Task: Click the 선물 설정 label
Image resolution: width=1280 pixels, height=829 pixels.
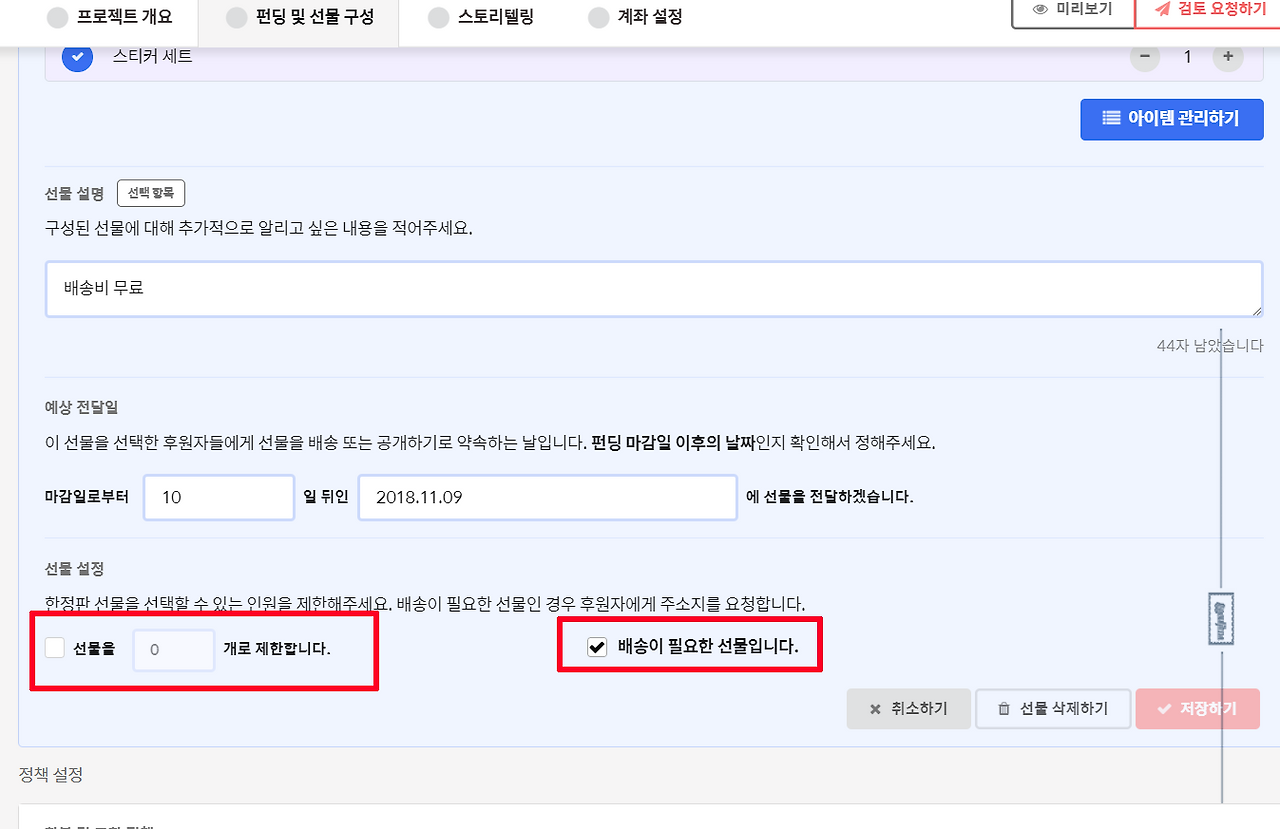Action: 75,569
